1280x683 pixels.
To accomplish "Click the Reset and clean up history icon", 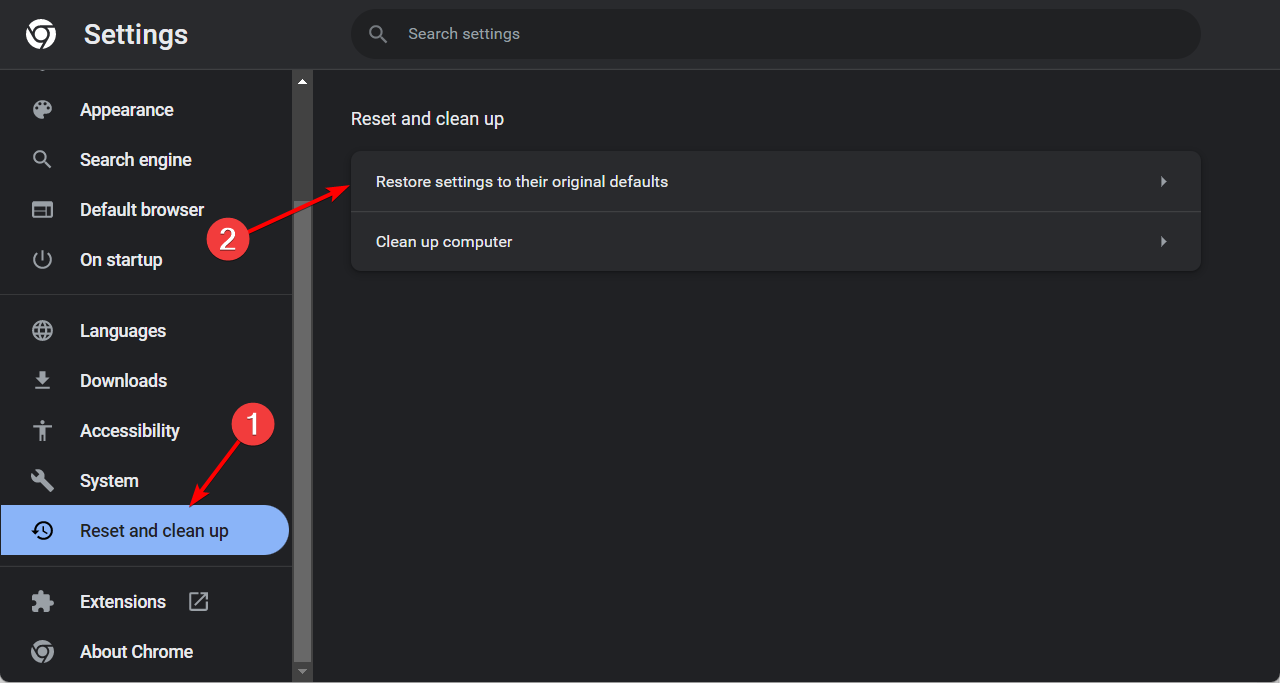I will click(42, 531).
